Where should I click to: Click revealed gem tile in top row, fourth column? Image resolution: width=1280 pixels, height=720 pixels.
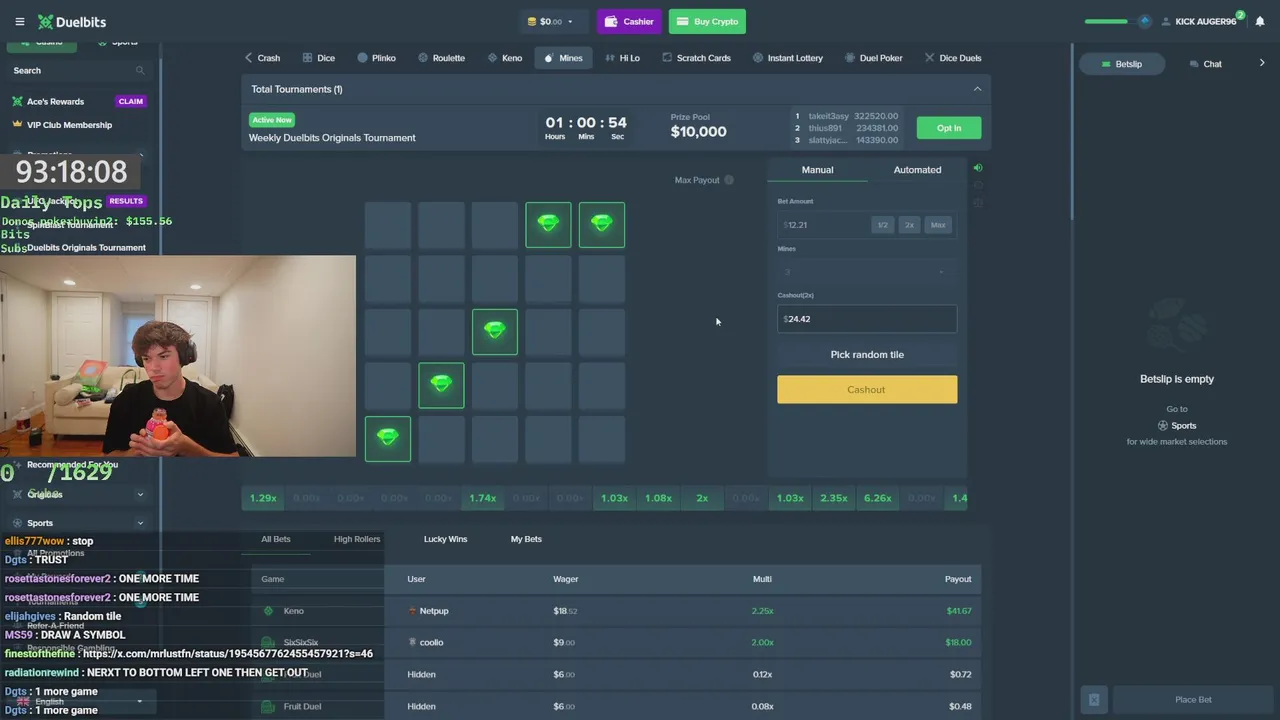pos(548,225)
